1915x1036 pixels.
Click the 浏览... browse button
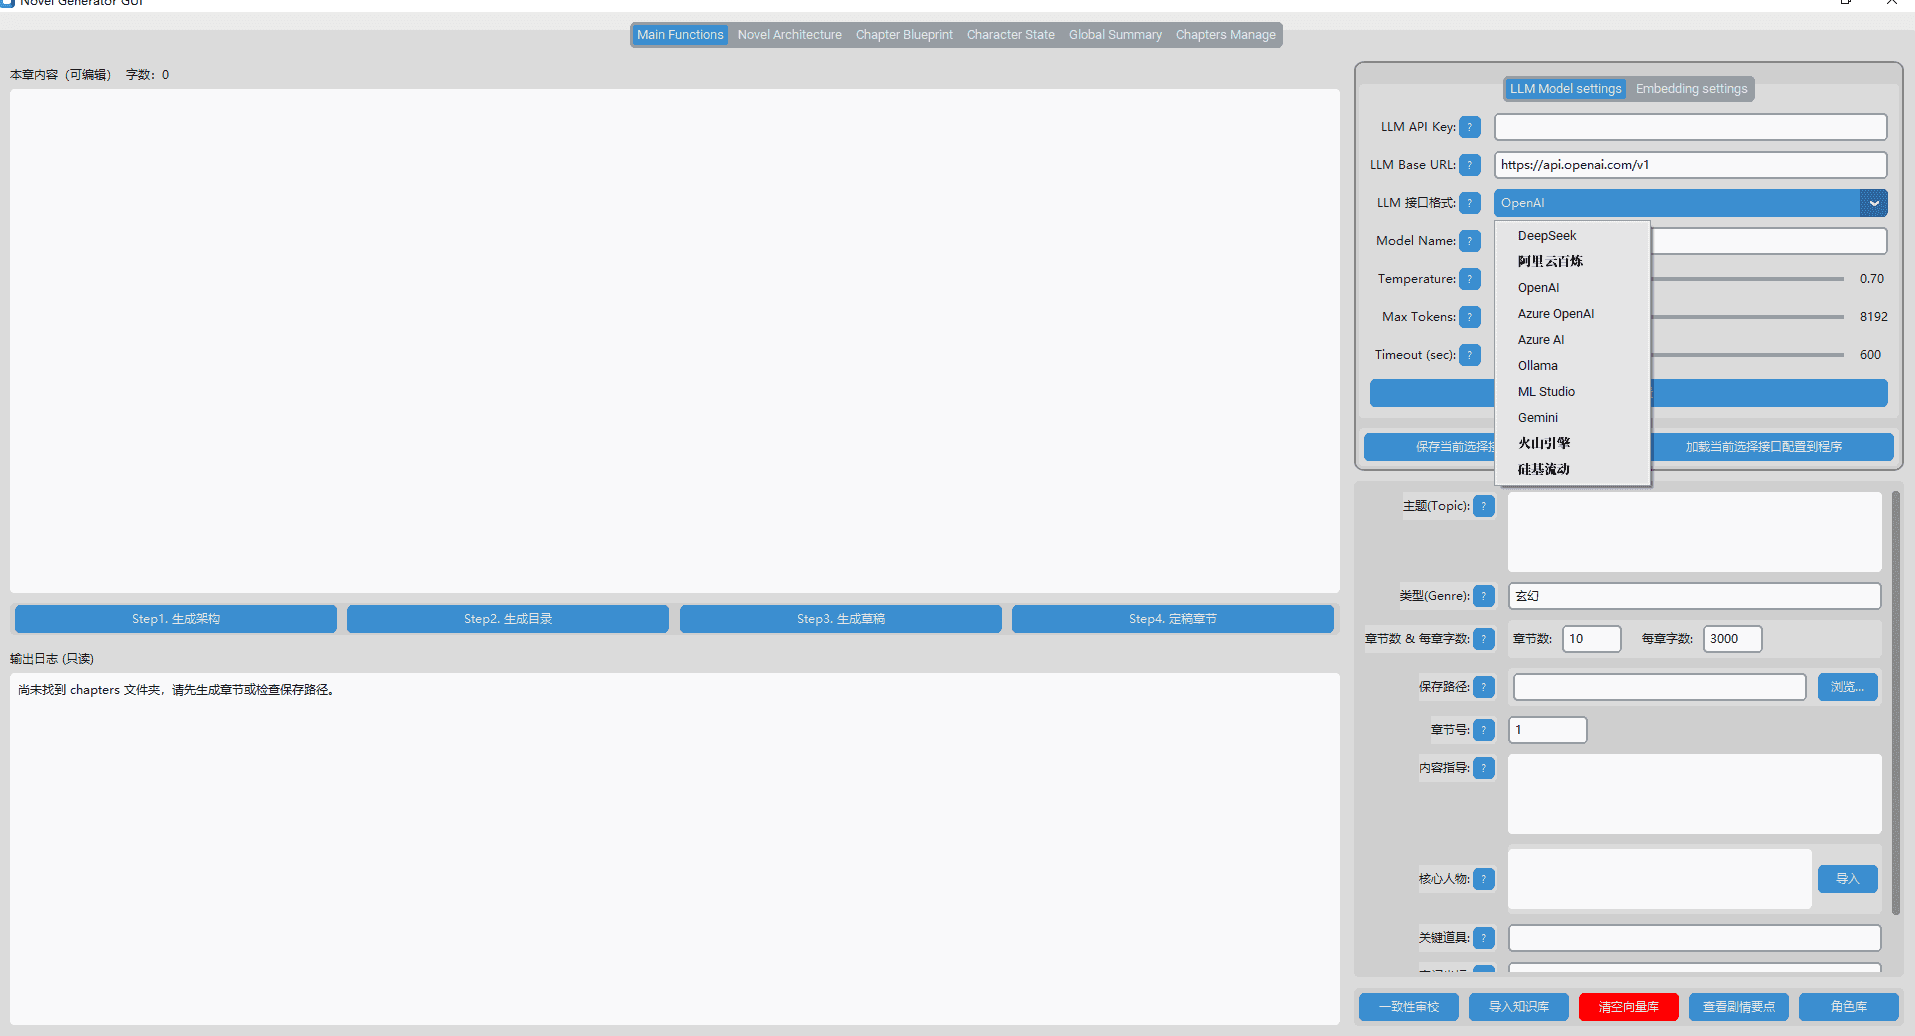pyautogui.click(x=1847, y=687)
